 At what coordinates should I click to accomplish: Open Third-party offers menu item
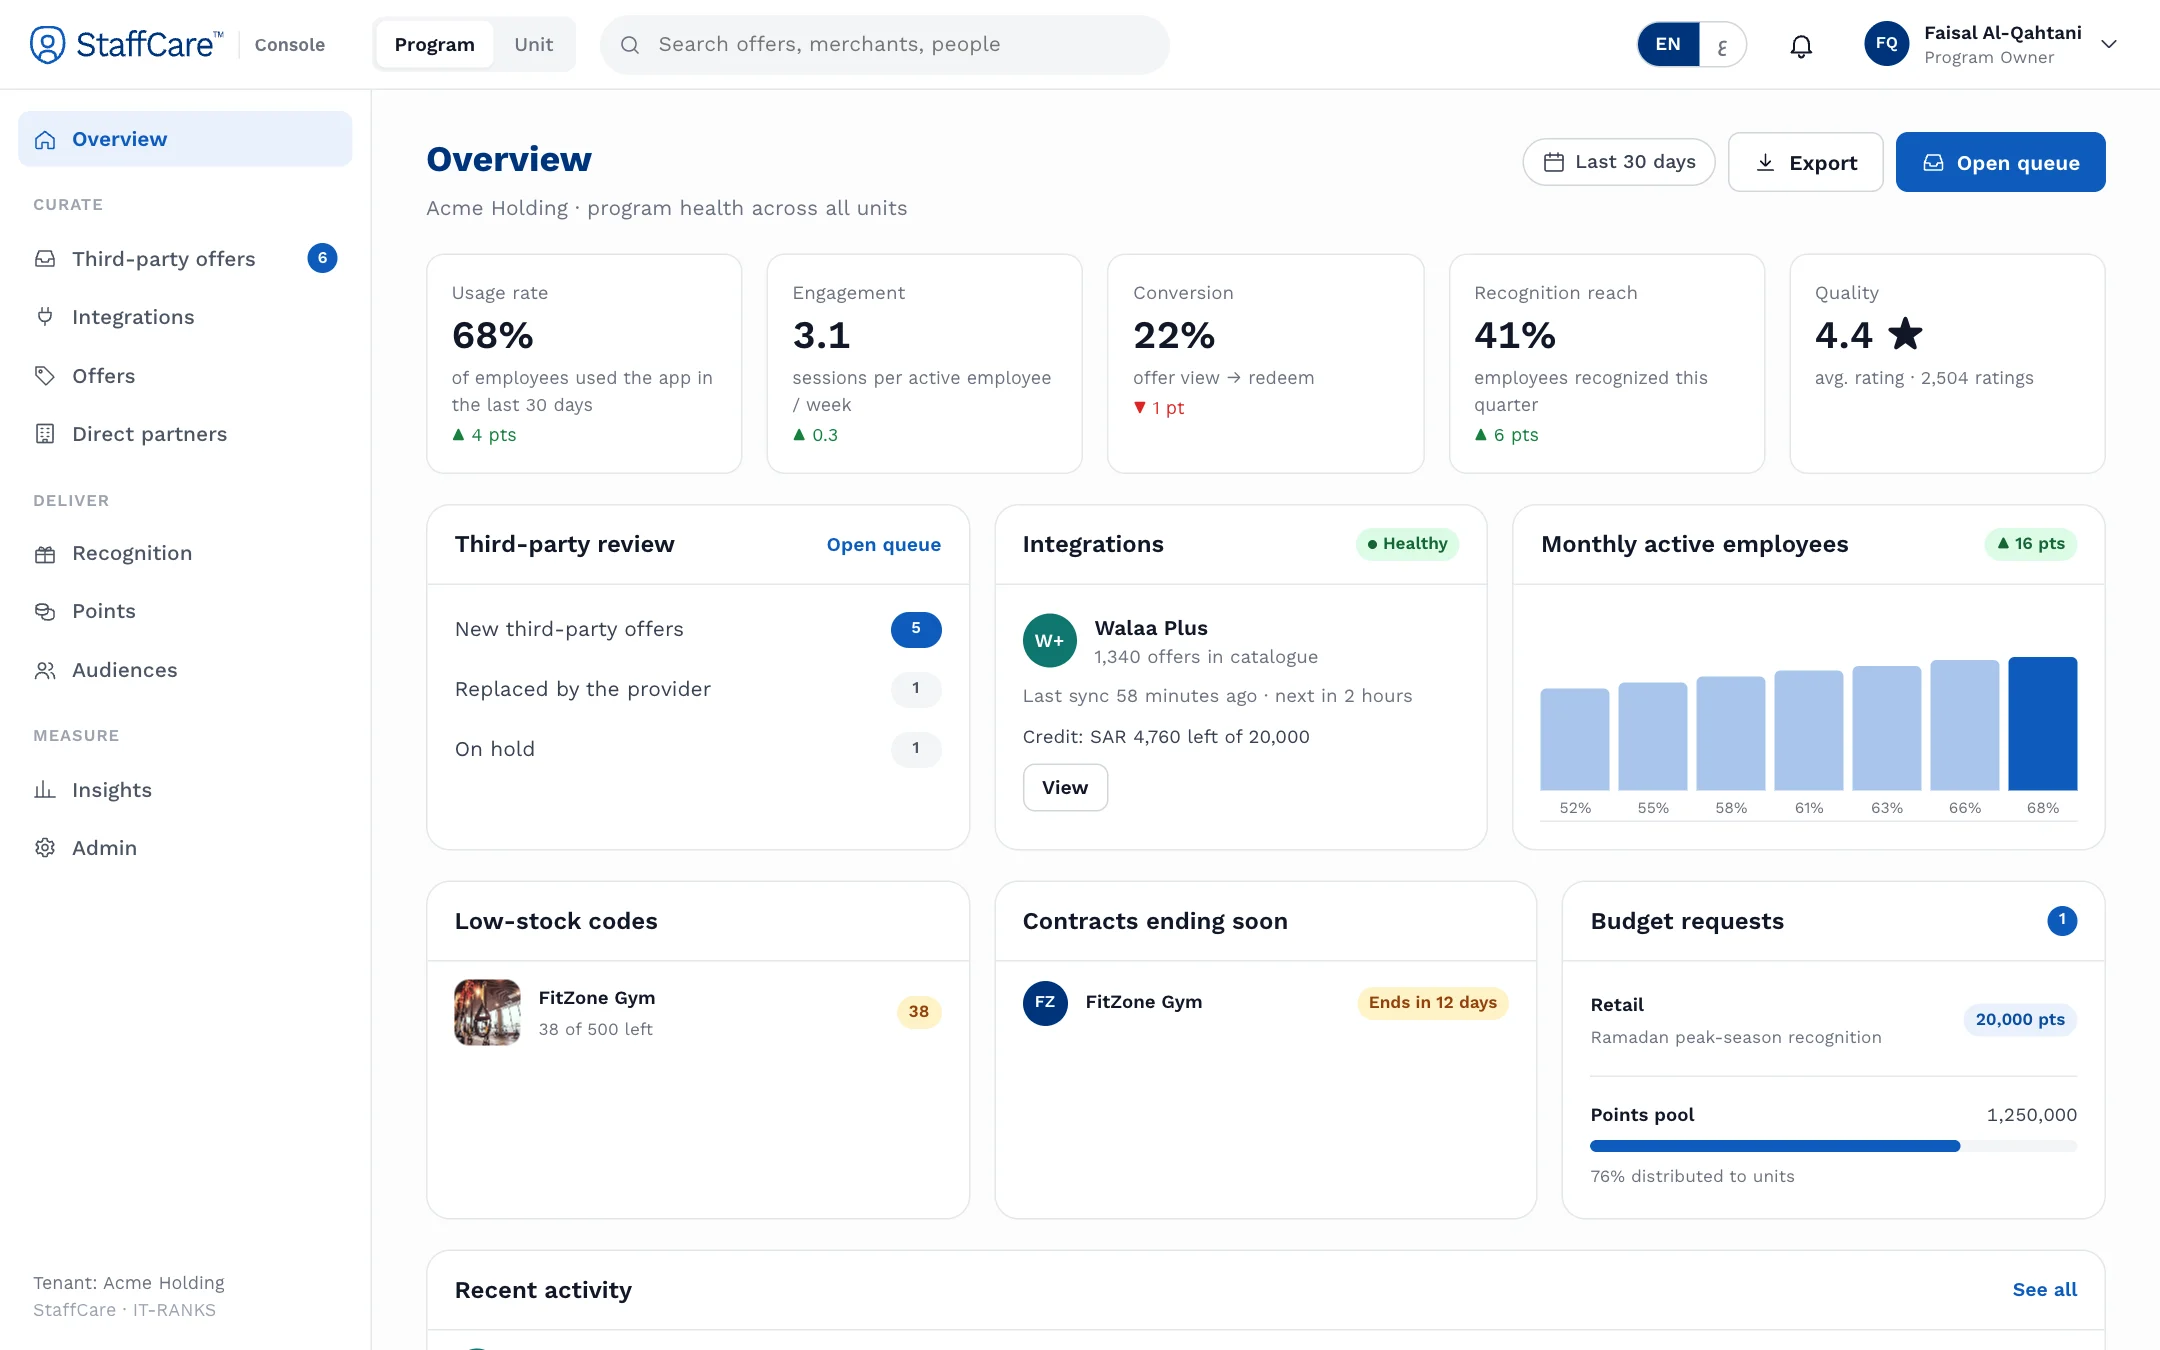[x=185, y=259]
